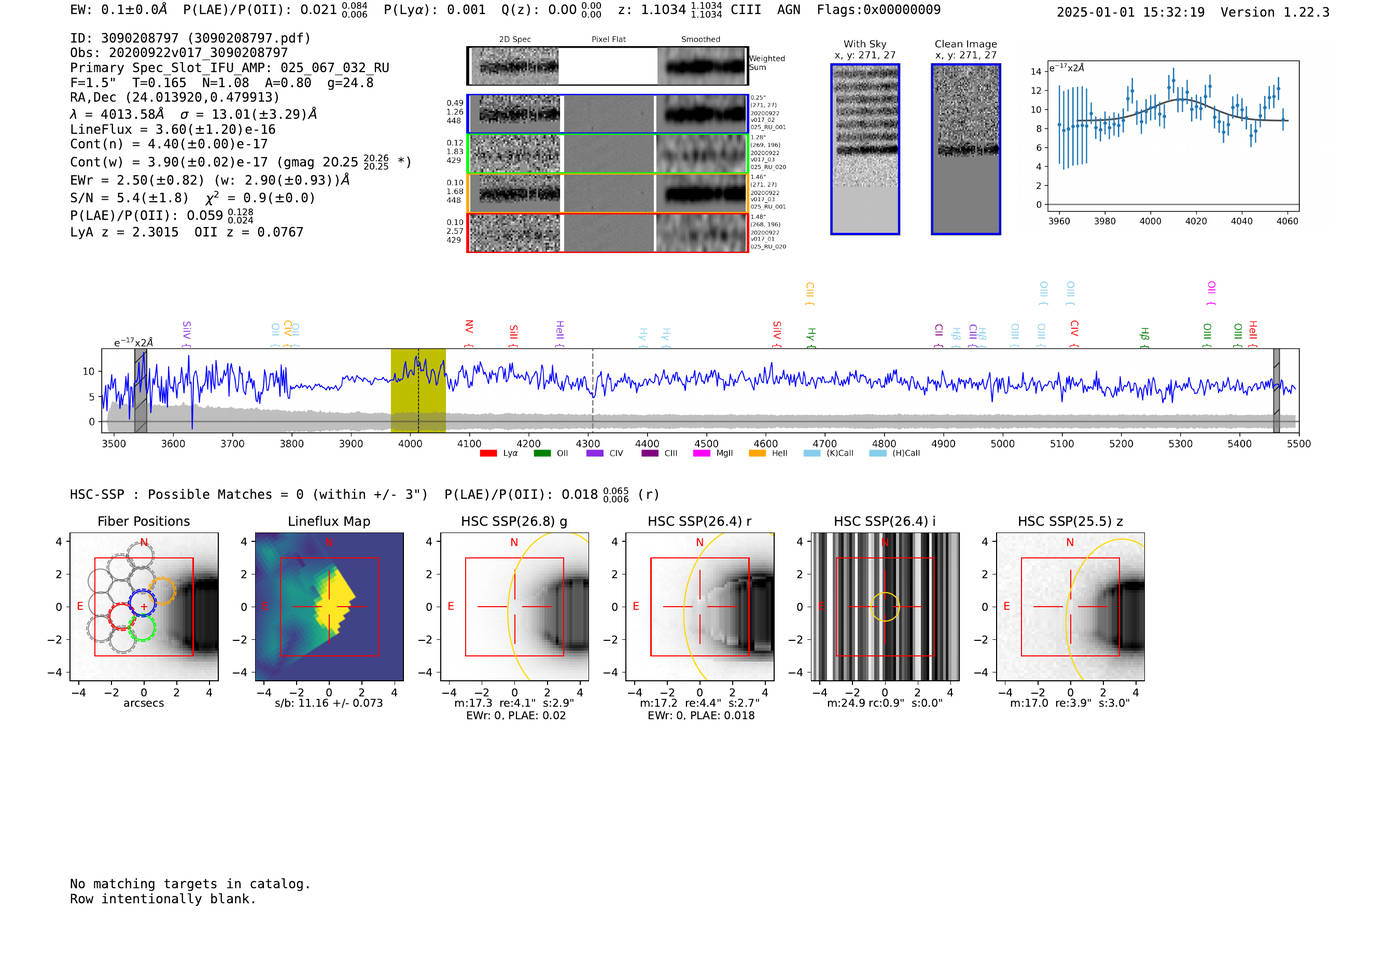The height and width of the screenshot is (953, 1400).
Task: Click the 2D Spec column header
Action: point(515,40)
